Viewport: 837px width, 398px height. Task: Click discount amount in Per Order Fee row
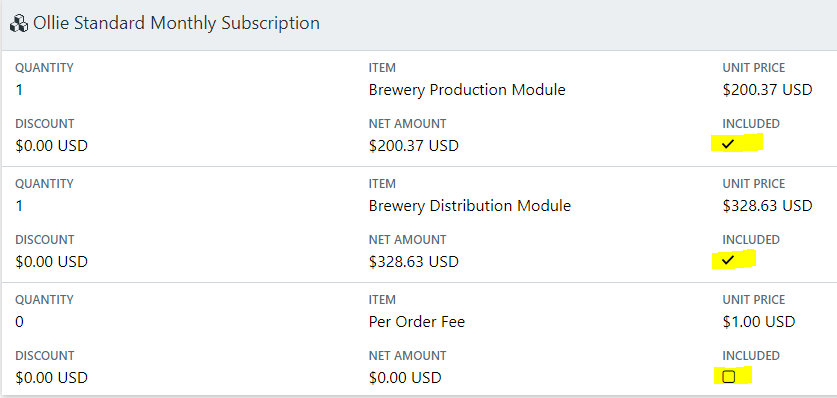click(x=51, y=378)
